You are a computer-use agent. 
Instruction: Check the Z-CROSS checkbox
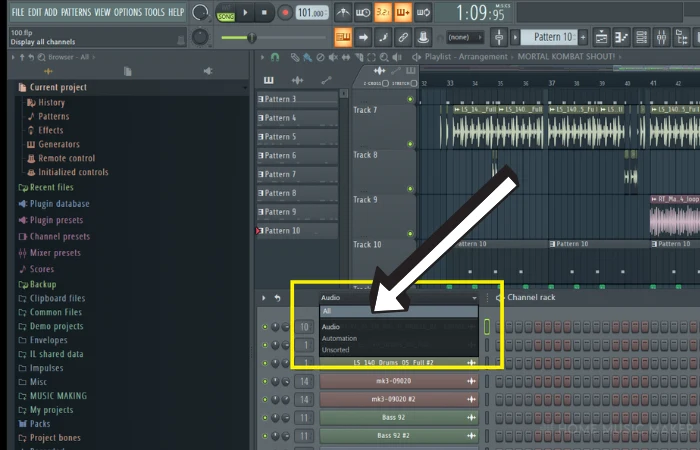pos(385,83)
